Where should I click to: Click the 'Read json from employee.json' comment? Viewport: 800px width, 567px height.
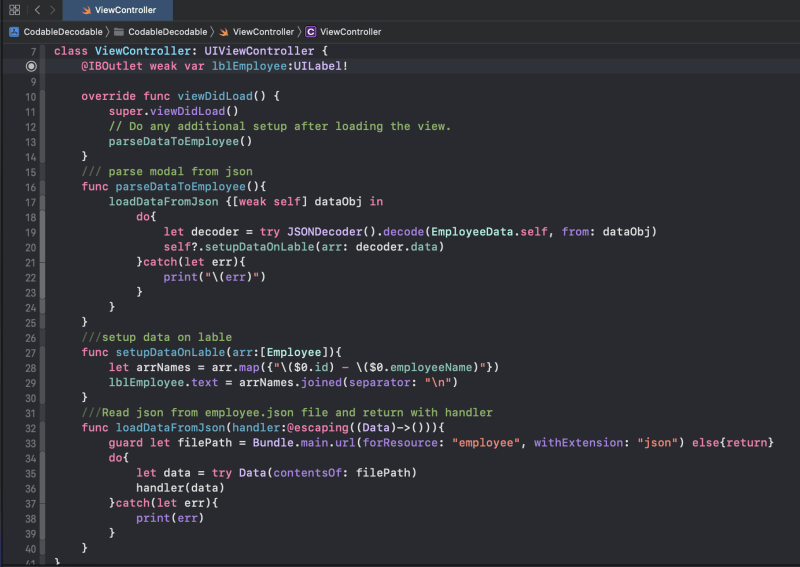(287, 412)
